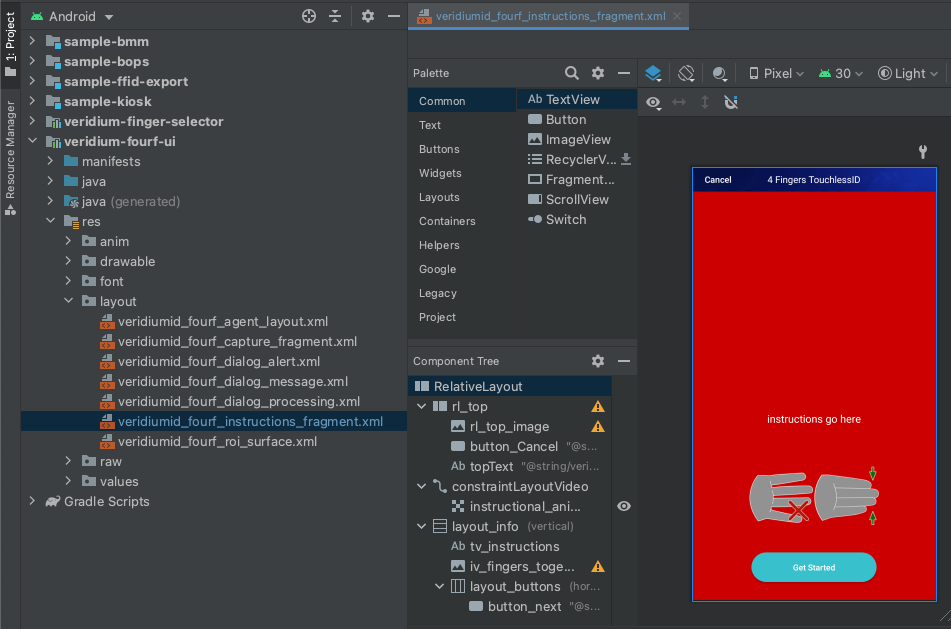This screenshot has height=629, width=951.
Task: Open Component Tree gear settings
Action: point(598,361)
